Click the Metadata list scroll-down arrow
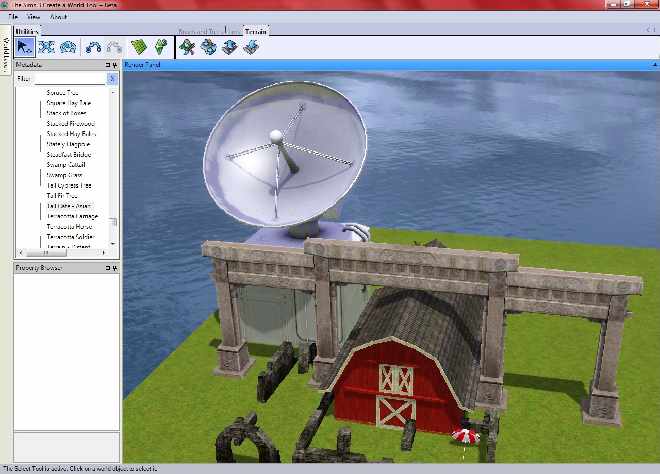The height and width of the screenshot is (474, 660). 113,244
